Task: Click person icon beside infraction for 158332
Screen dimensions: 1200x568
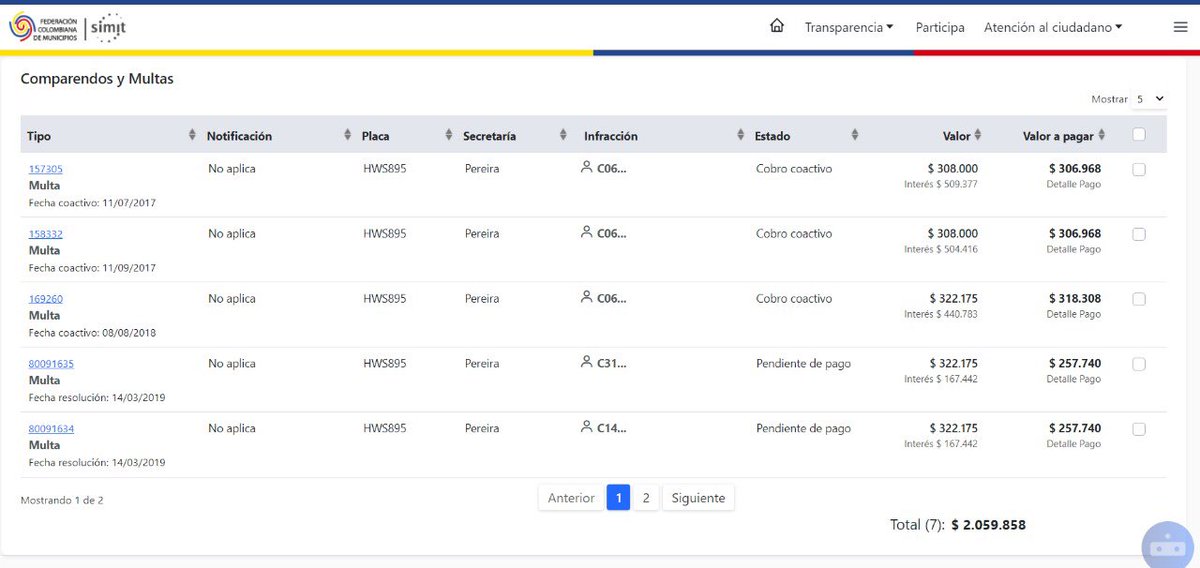Action: (x=587, y=232)
